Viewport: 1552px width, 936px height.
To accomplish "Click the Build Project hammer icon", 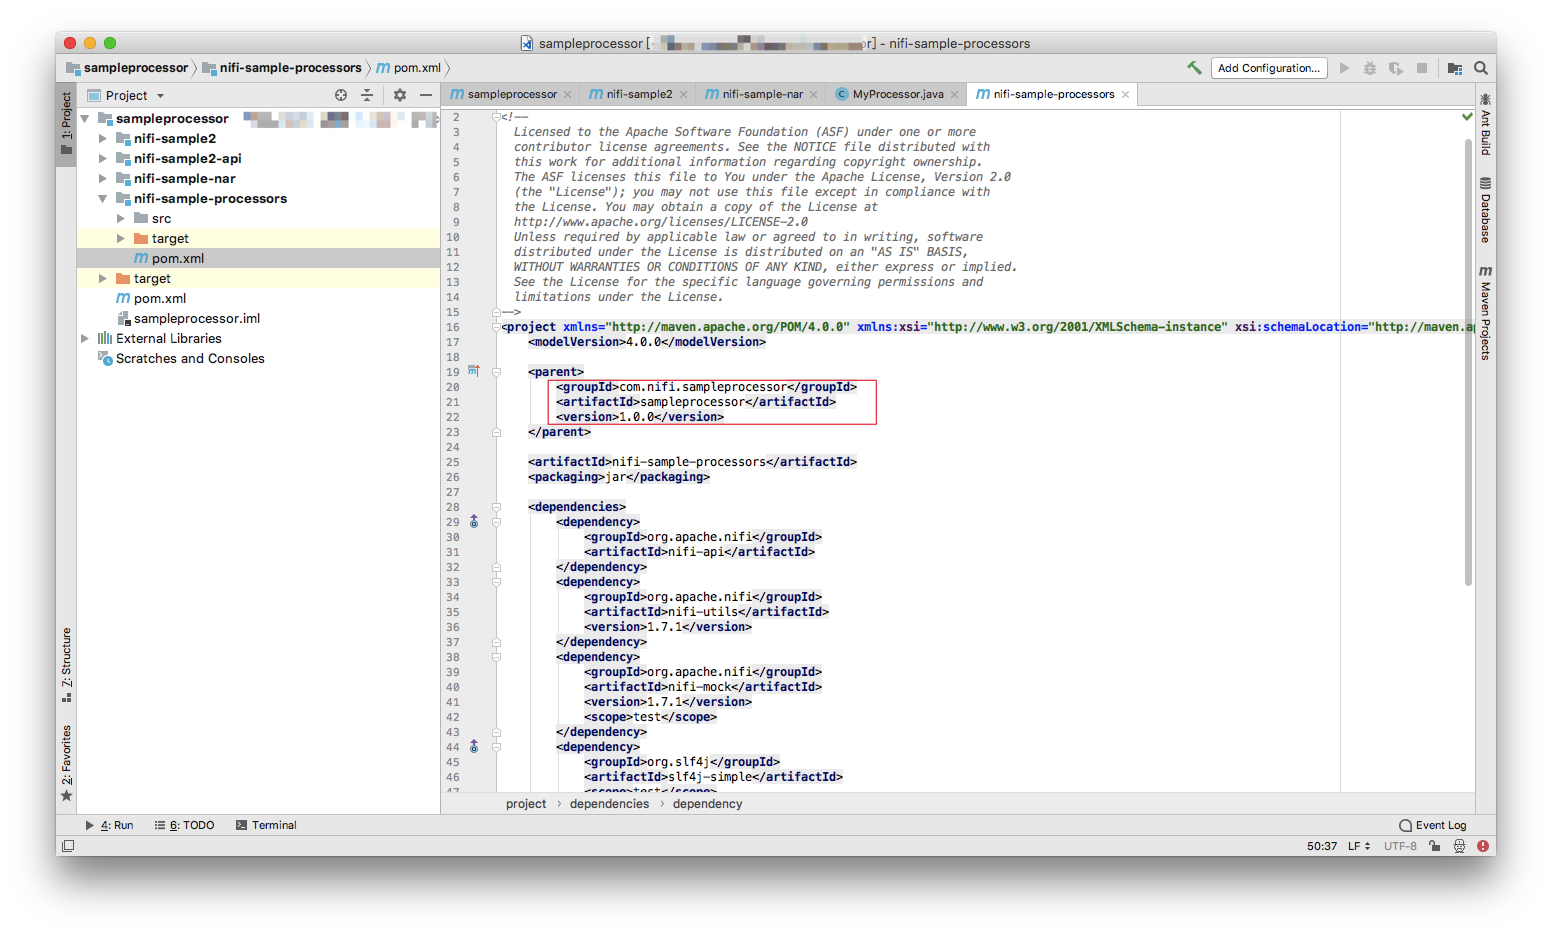I will (x=1194, y=68).
